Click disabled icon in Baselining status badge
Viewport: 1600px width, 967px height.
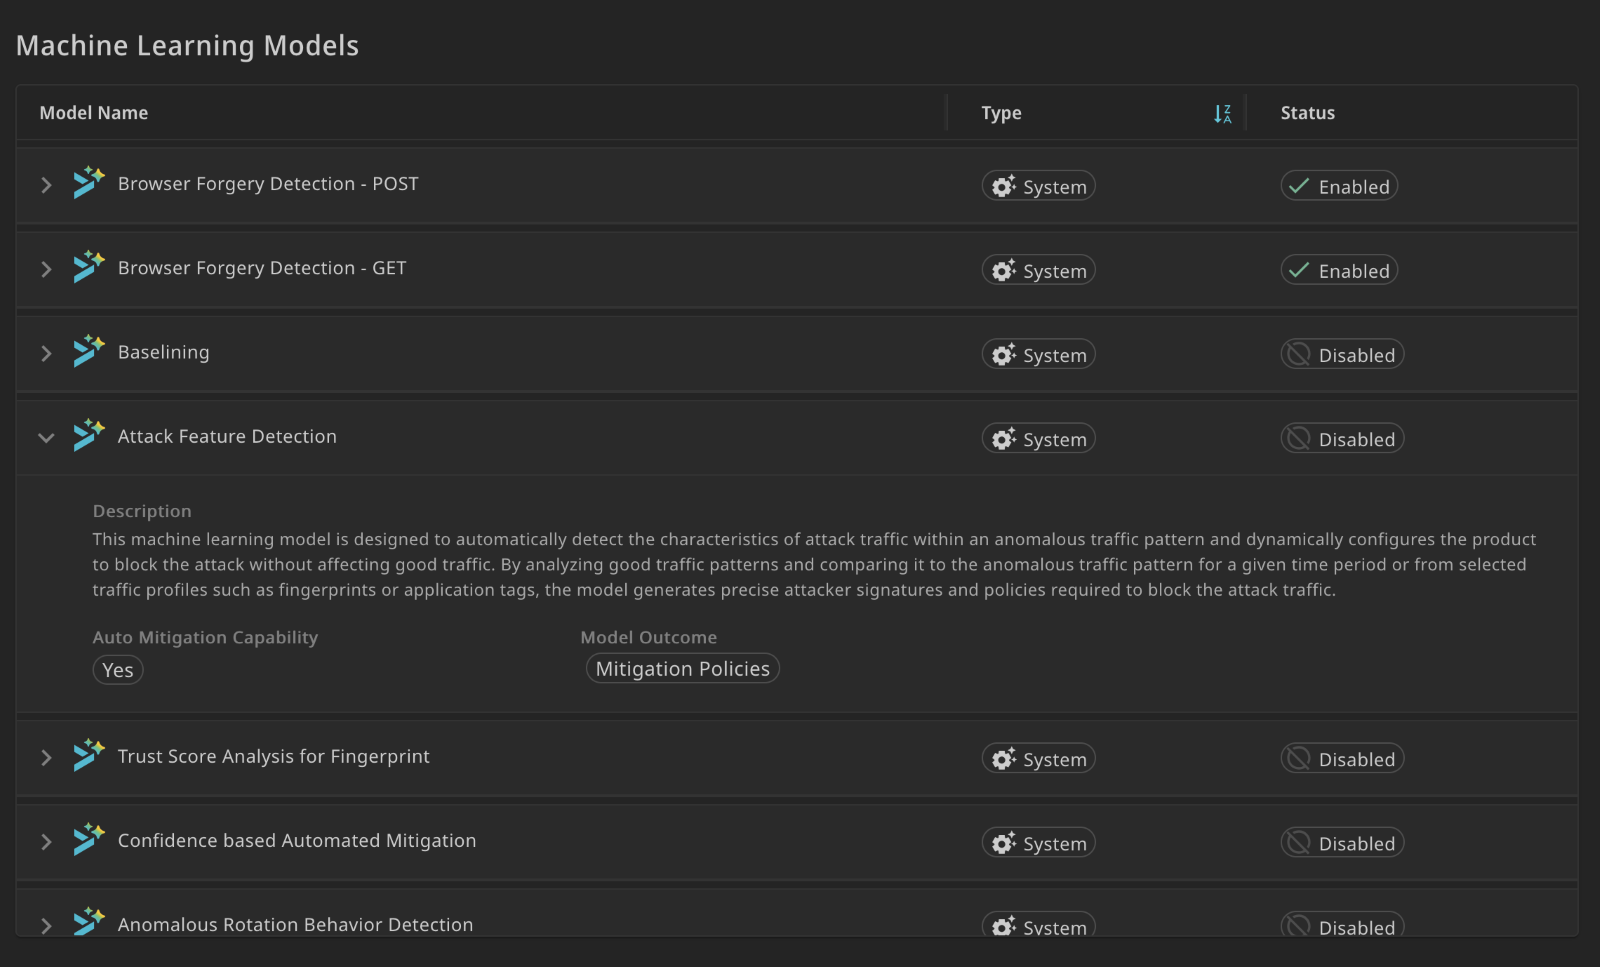1298,354
